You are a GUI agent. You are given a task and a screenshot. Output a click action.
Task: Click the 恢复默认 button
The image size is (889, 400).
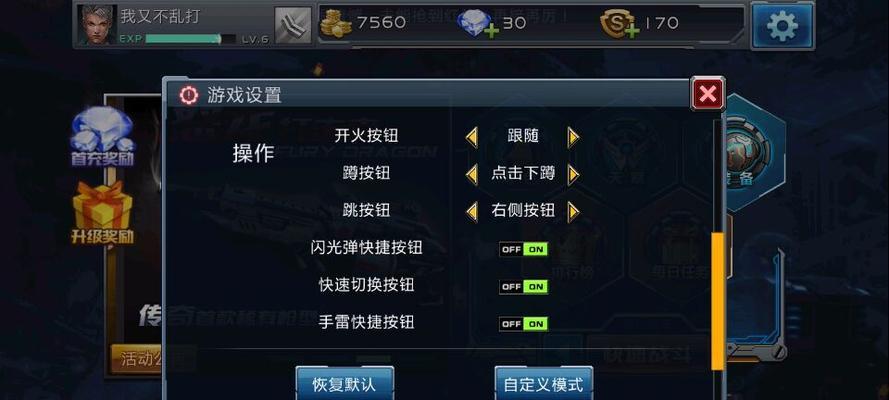click(345, 384)
